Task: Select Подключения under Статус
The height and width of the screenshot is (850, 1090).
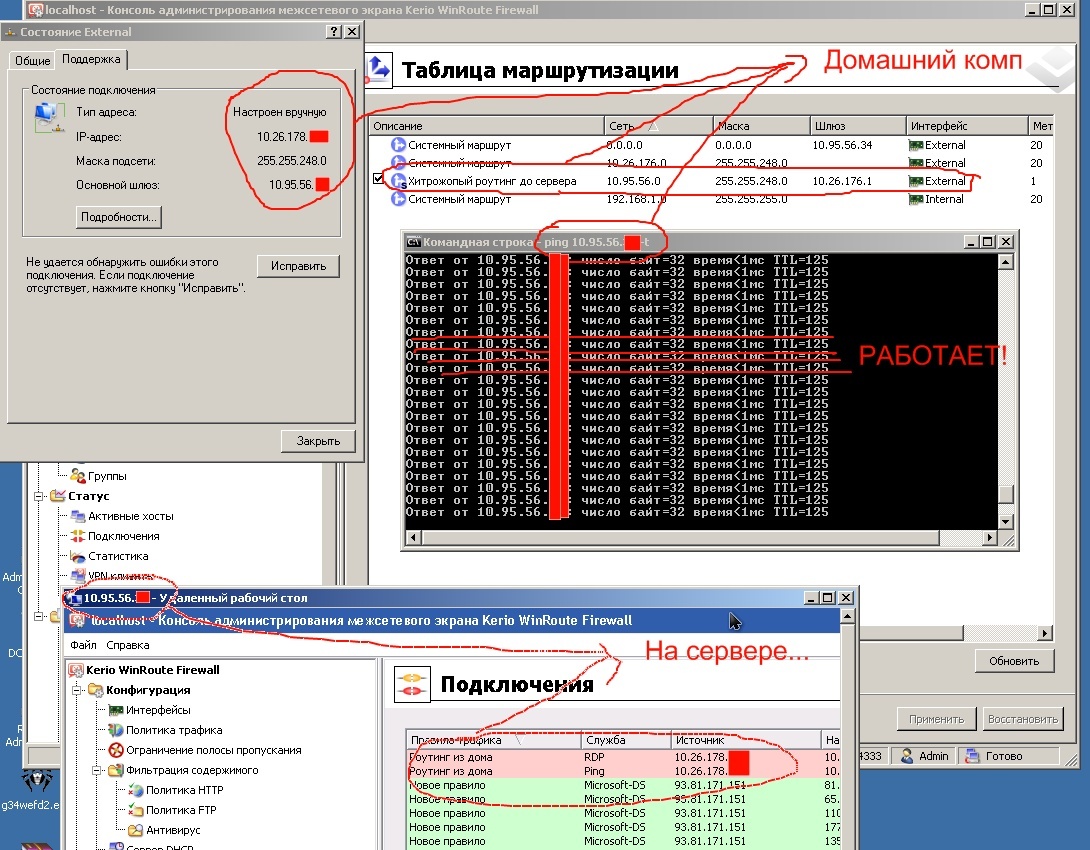Action: point(124,536)
